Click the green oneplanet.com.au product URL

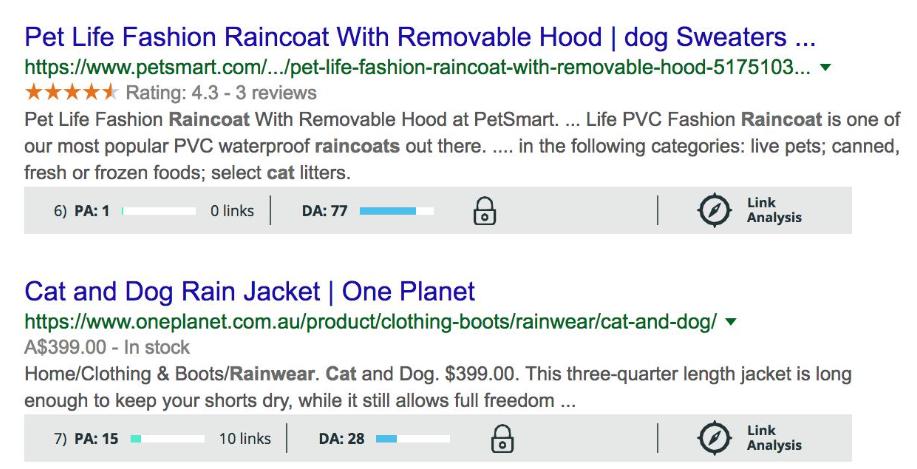[370, 322]
